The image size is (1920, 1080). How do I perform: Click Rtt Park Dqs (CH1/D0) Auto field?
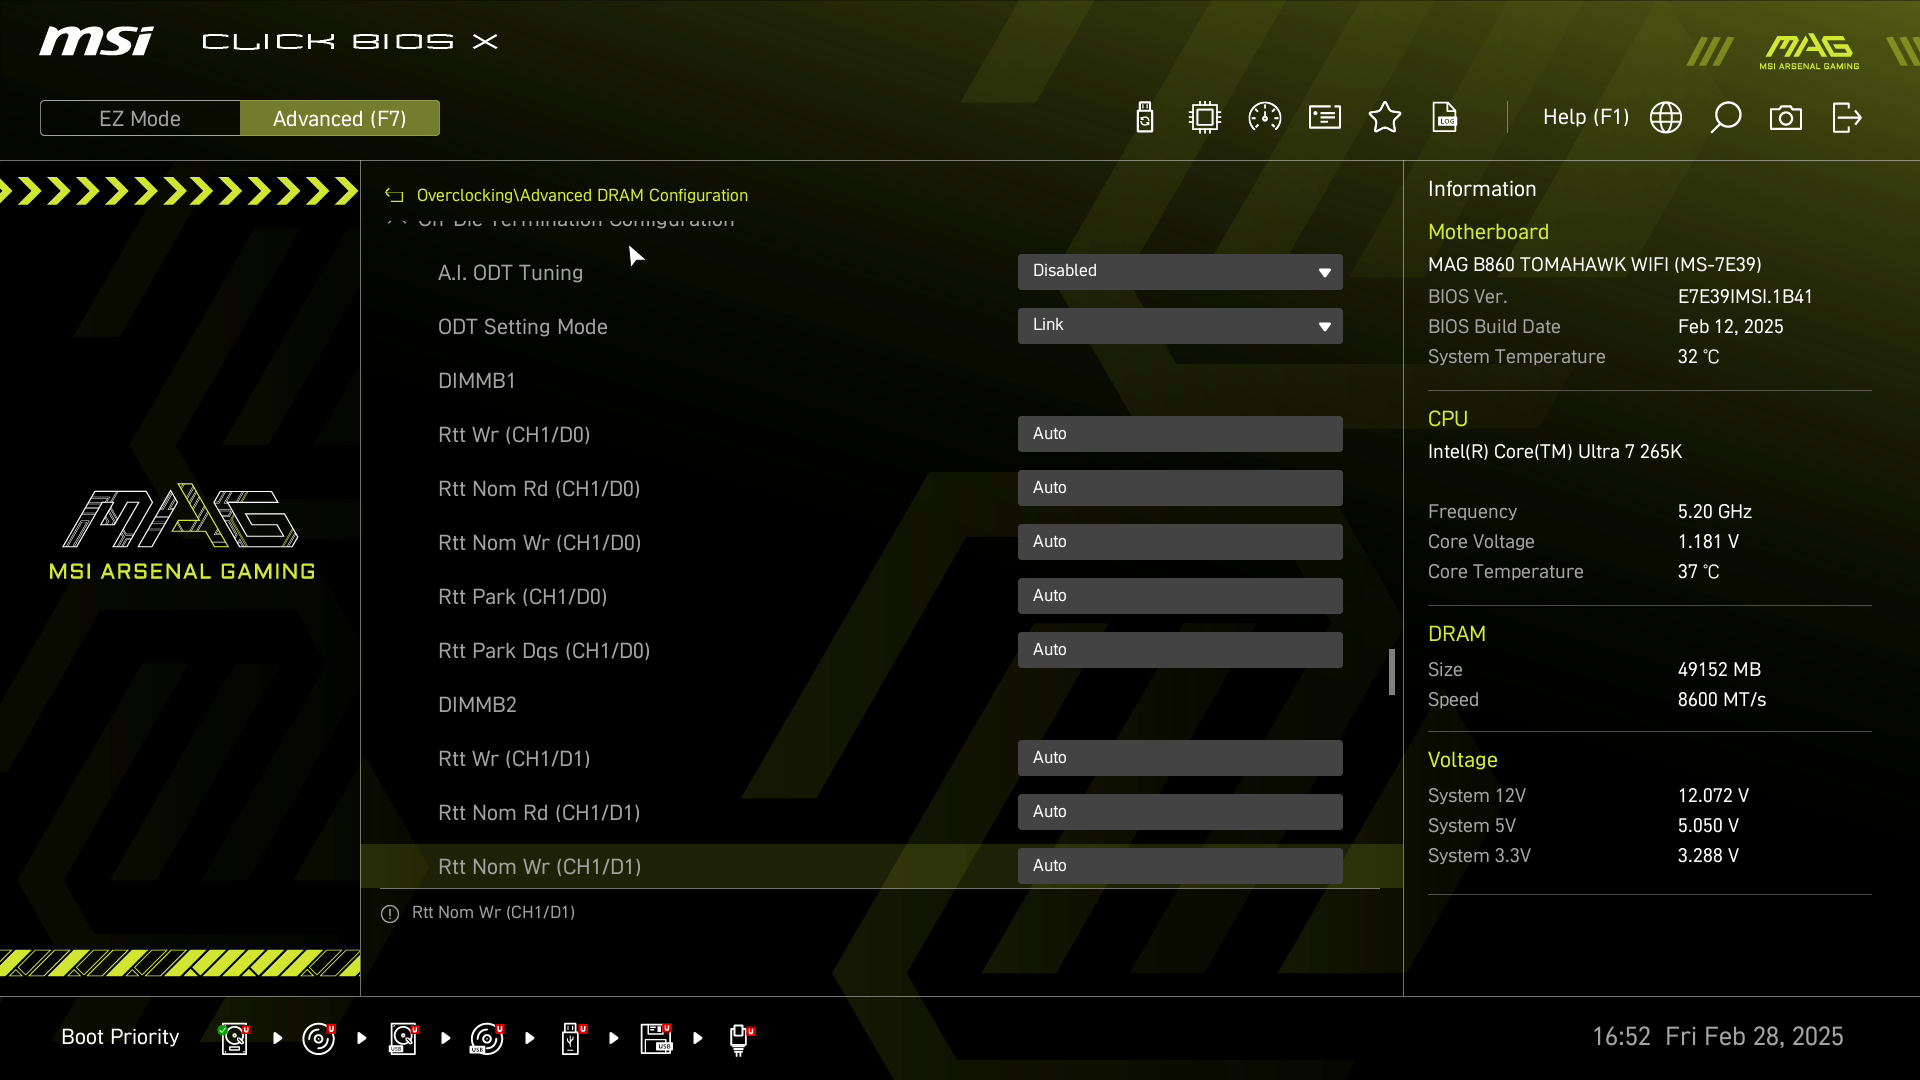(x=1180, y=650)
